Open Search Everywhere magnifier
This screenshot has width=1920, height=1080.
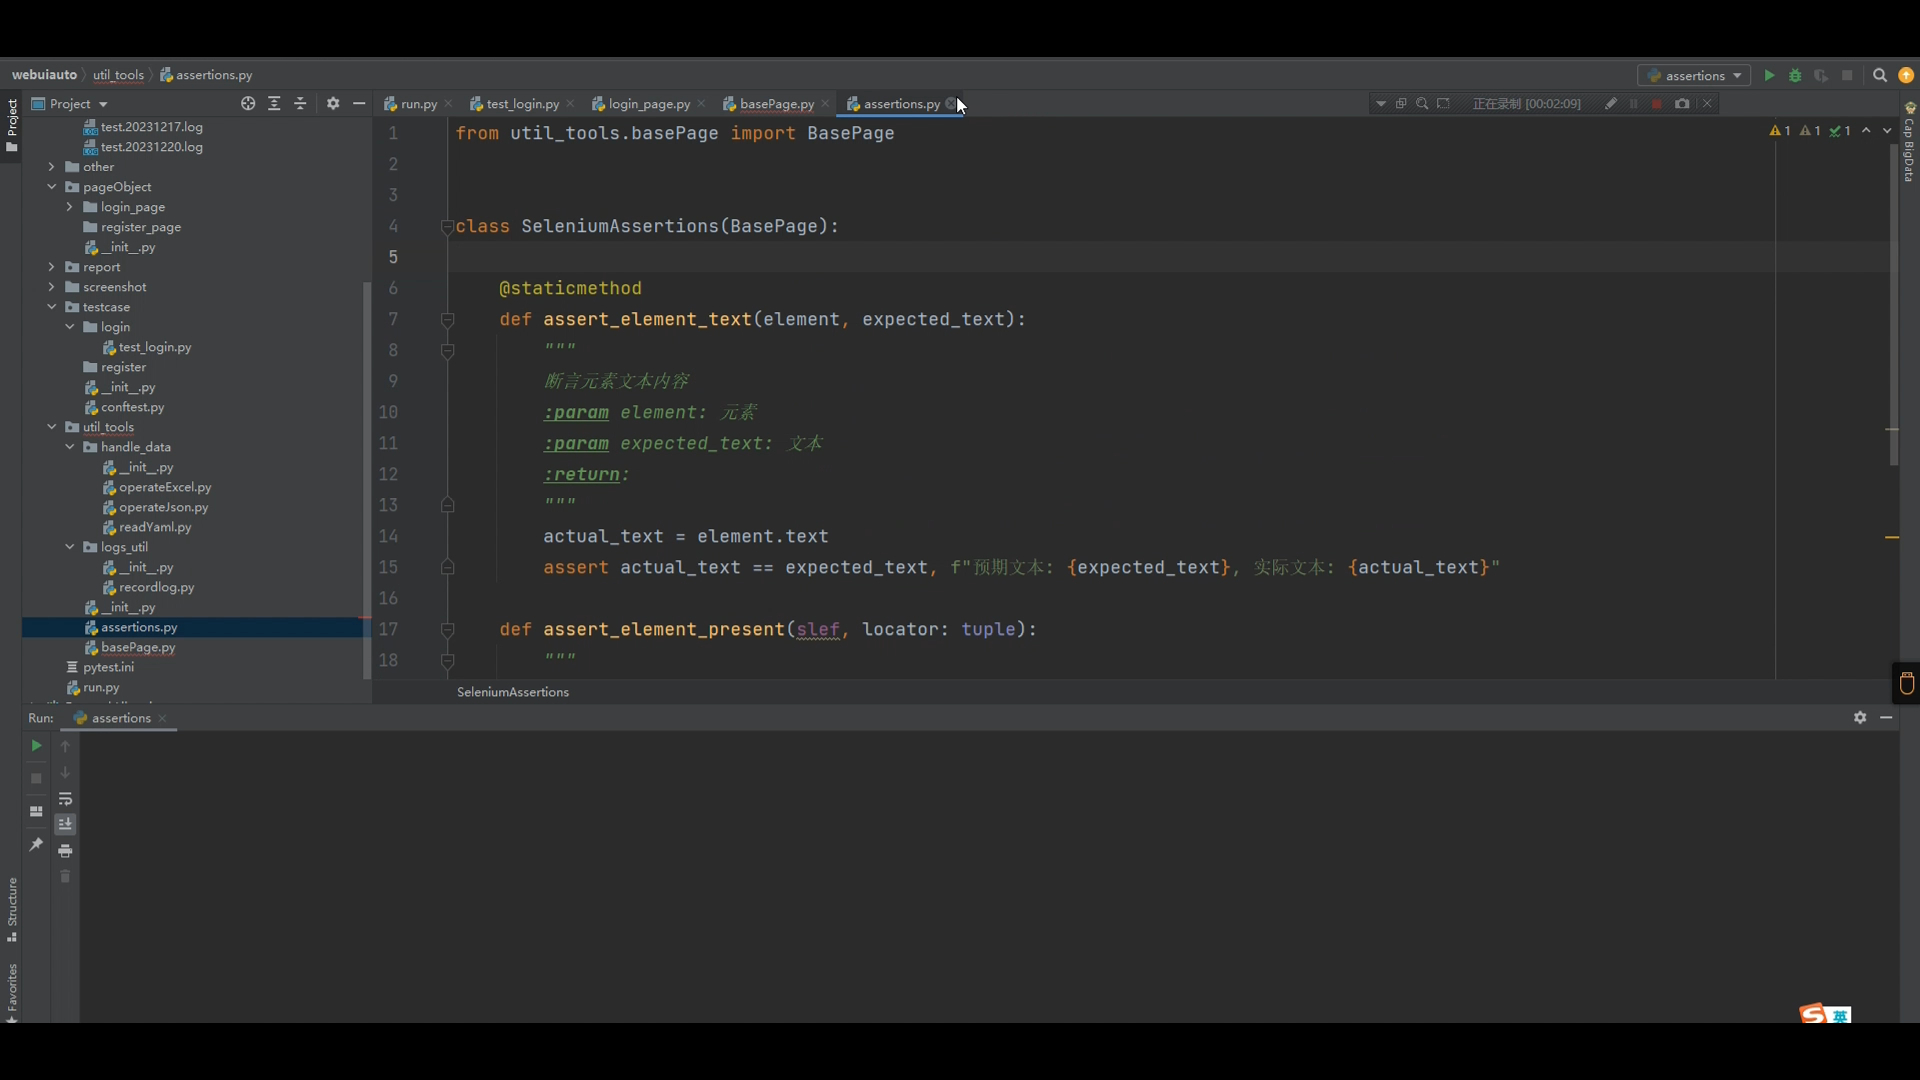(x=1880, y=75)
